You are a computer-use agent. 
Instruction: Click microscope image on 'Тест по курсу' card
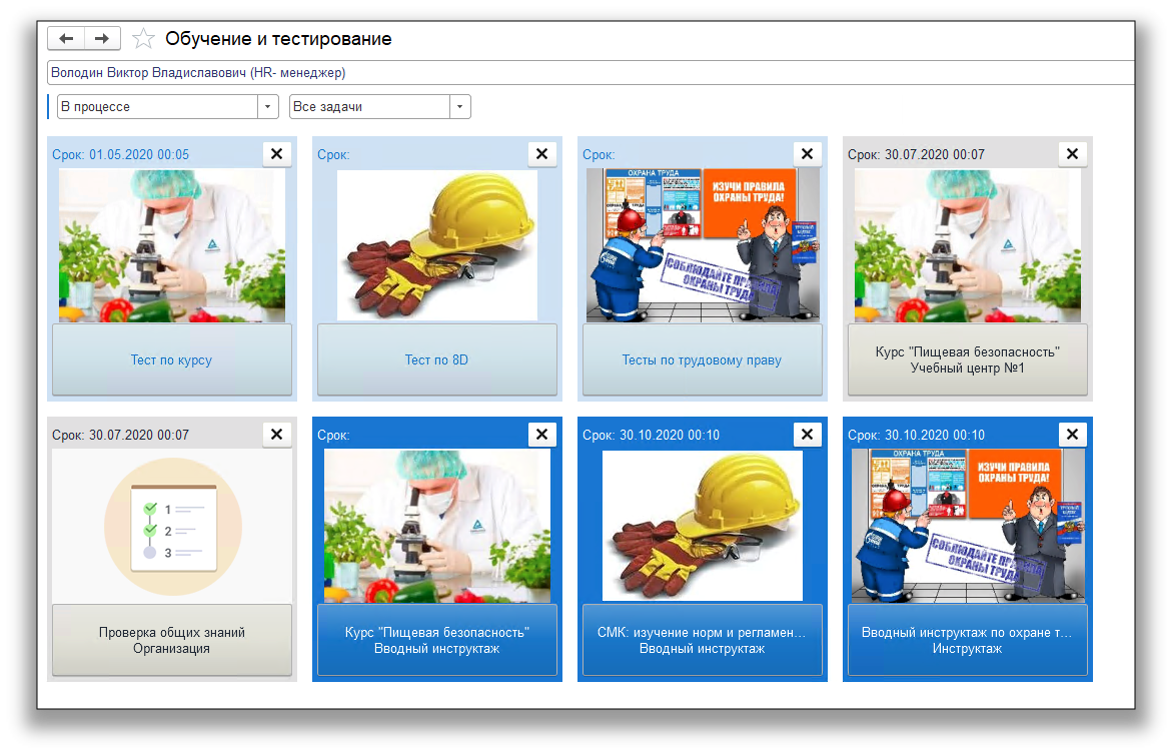pos(172,245)
